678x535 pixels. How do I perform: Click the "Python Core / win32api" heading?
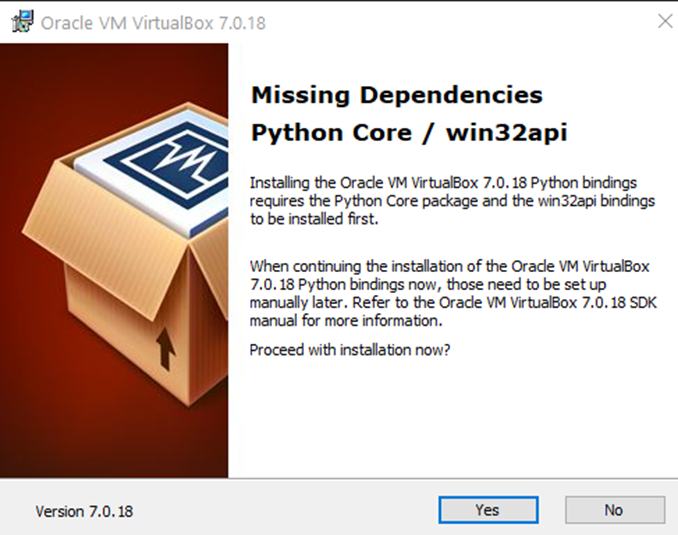(x=395, y=133)
